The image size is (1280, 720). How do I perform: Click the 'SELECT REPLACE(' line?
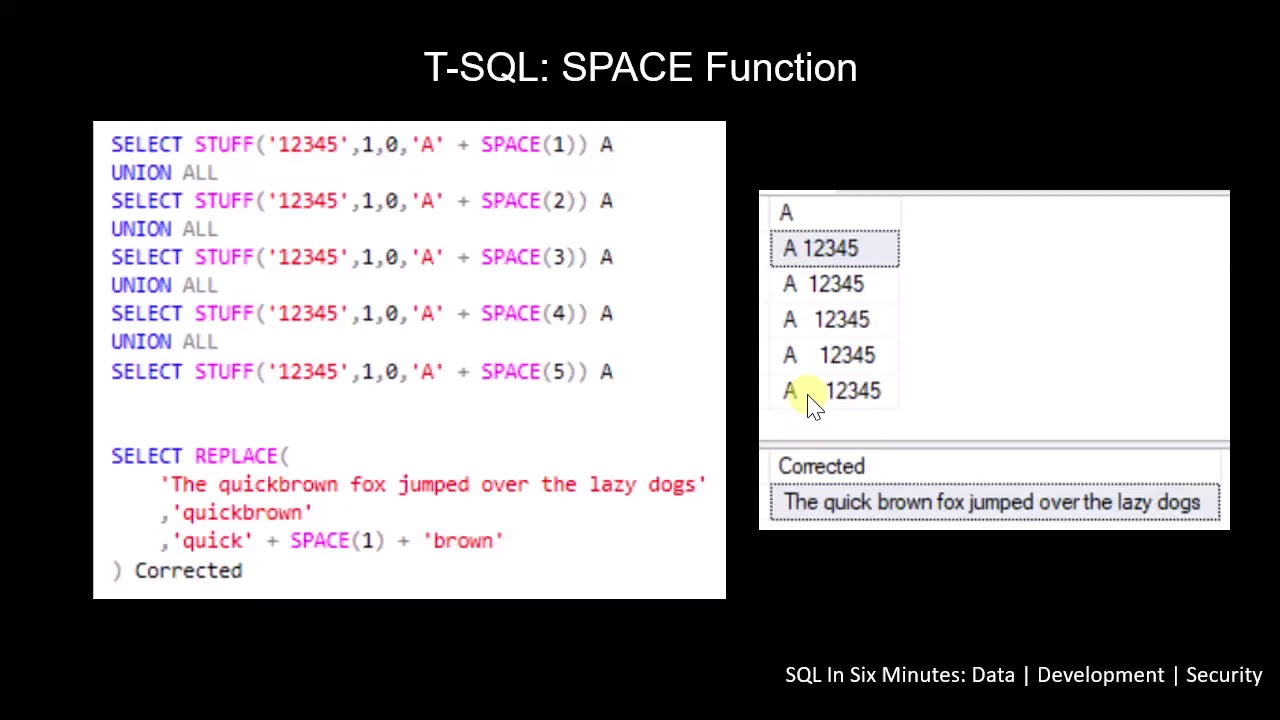coord(200,456)
